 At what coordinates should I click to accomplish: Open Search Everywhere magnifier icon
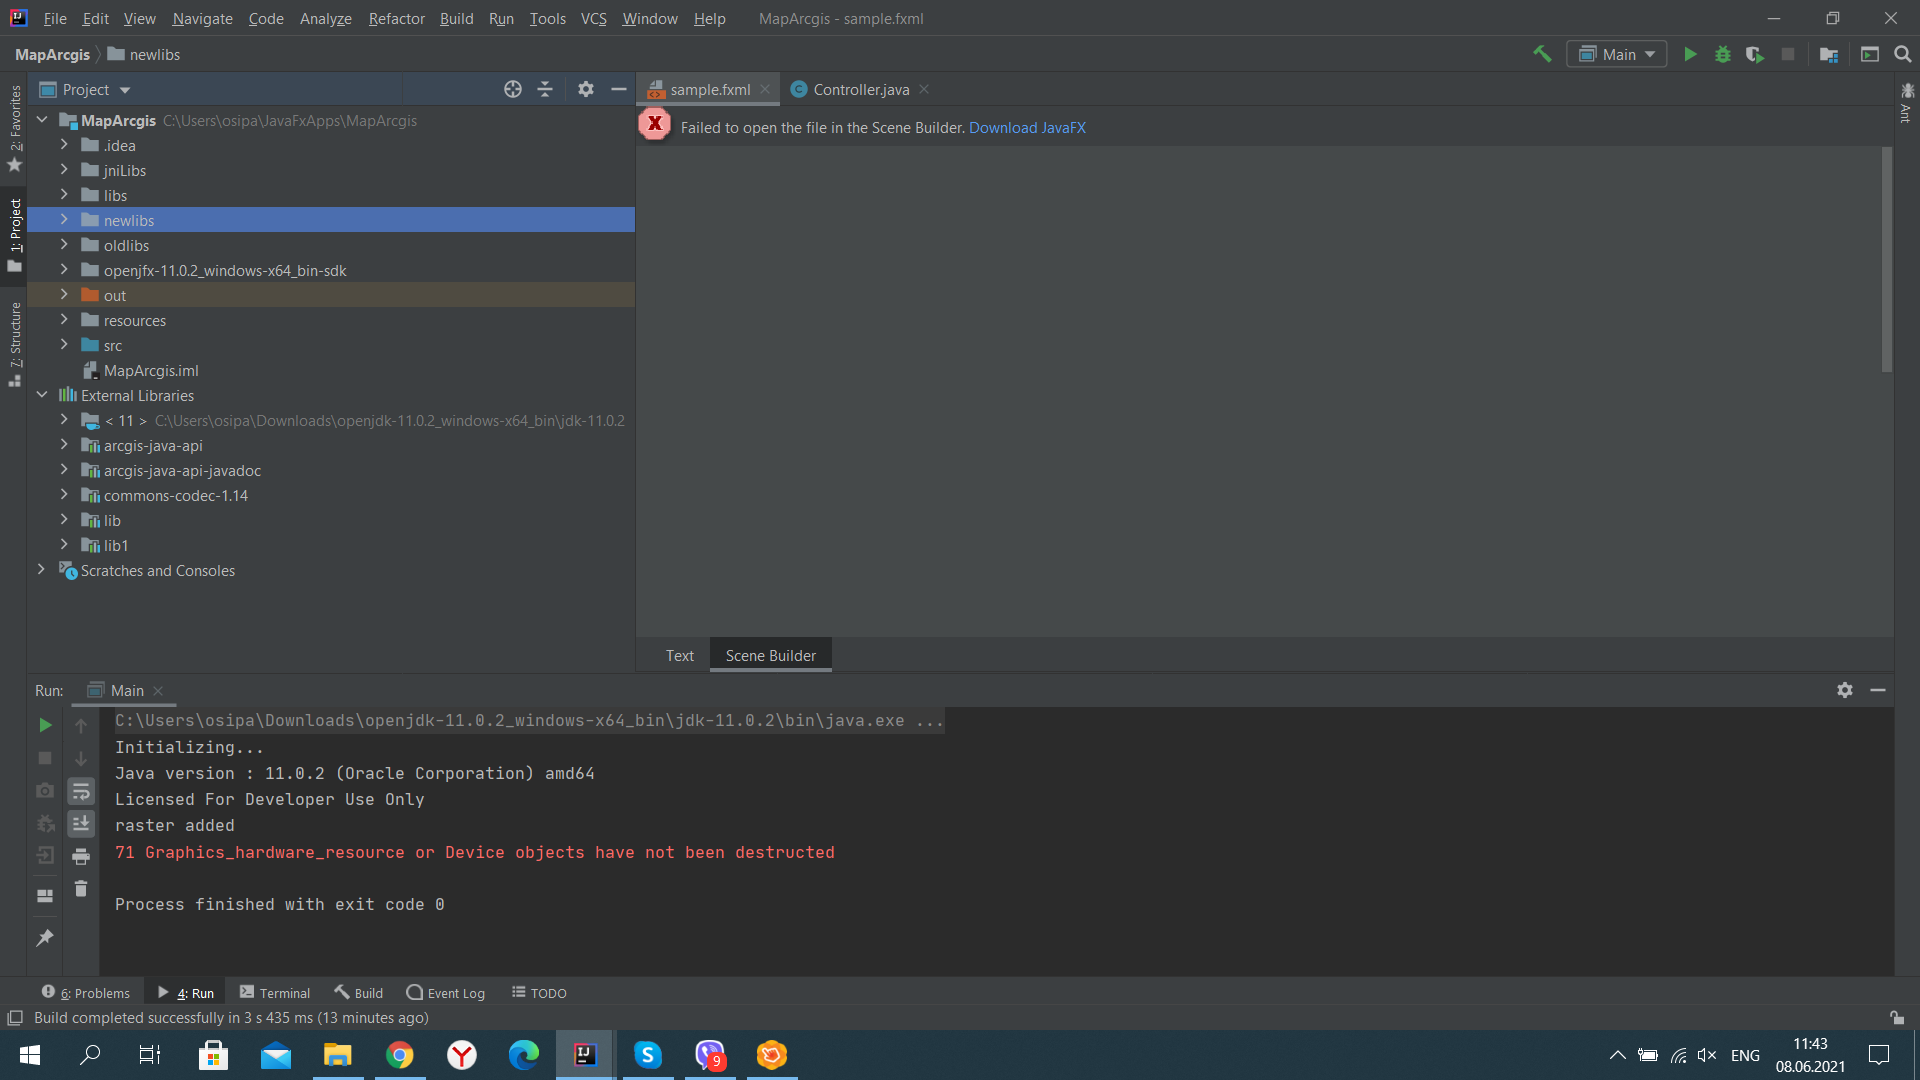point(1902,54)
